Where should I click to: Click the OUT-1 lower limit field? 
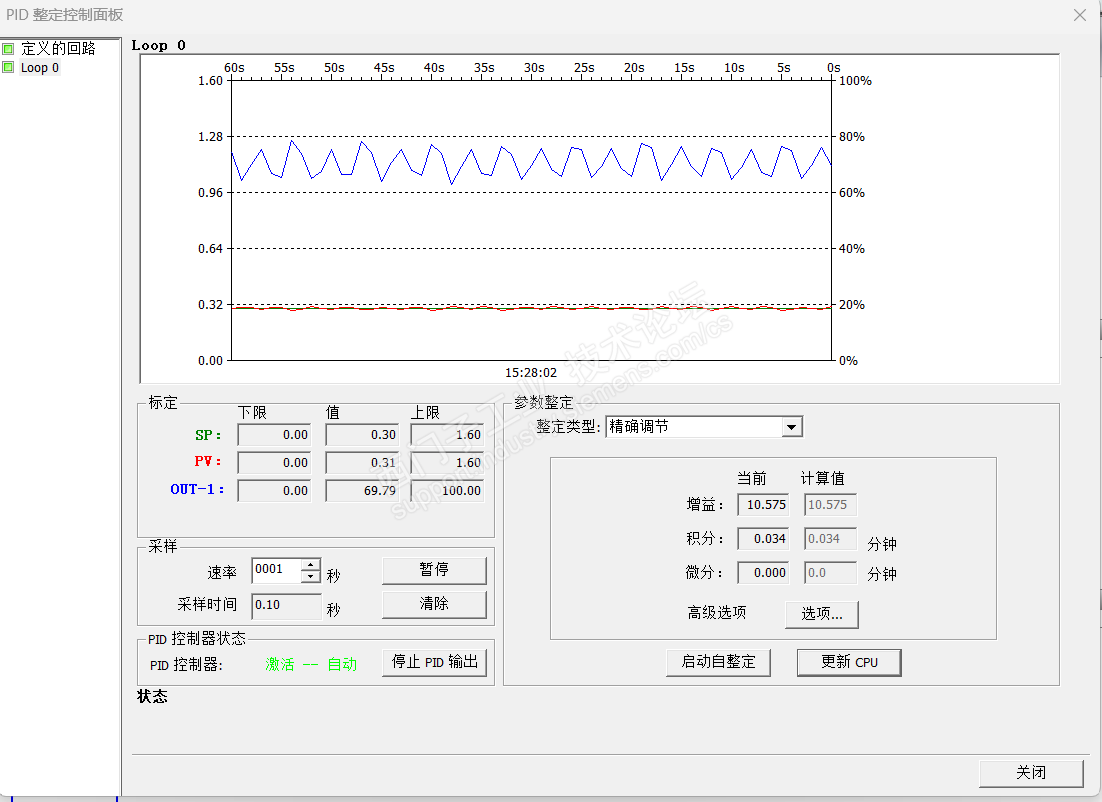[274, 491]
